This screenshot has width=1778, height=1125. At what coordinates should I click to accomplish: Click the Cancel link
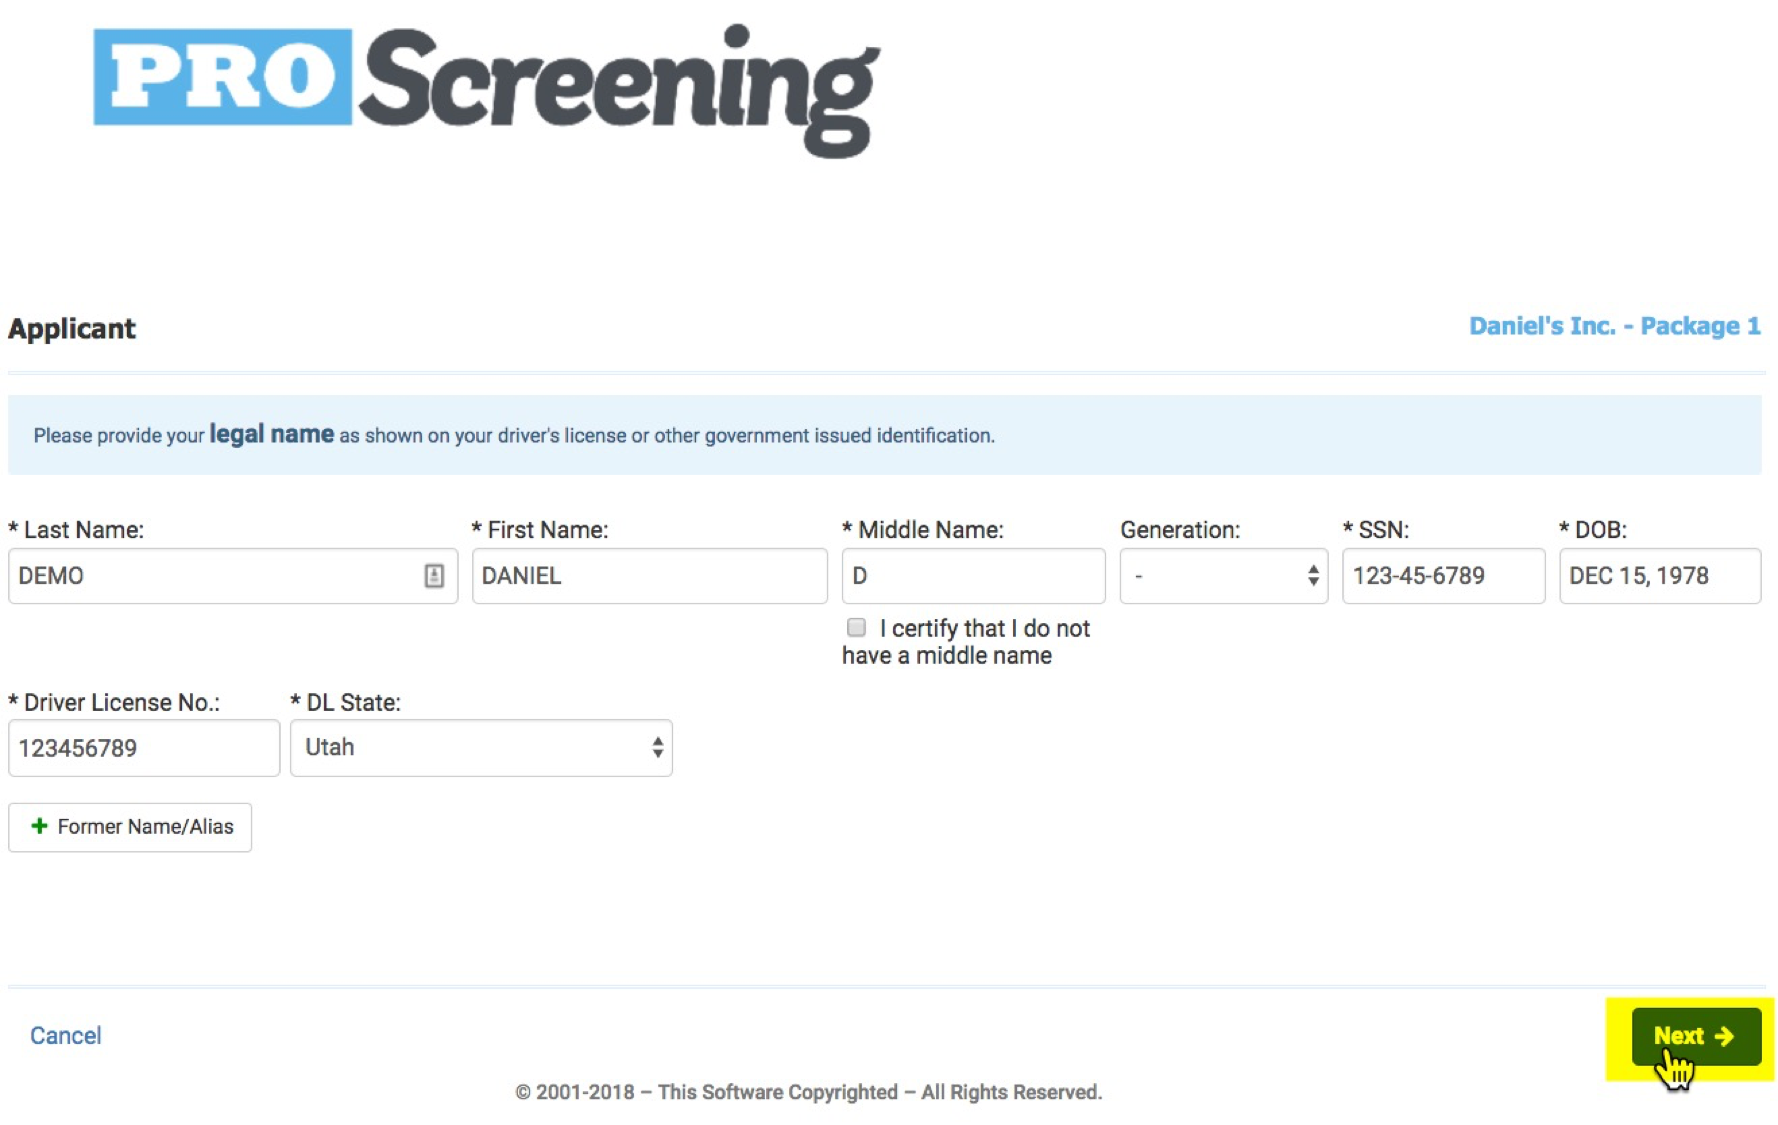66,1036
